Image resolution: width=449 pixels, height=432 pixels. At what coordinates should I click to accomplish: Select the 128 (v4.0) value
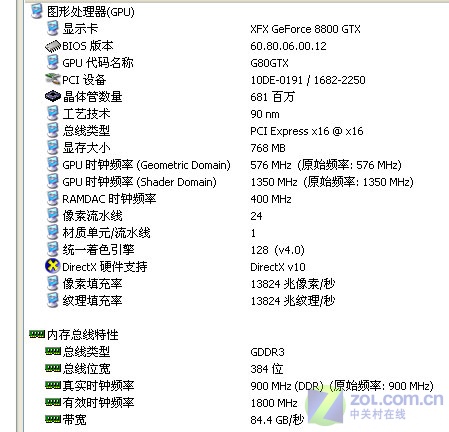click(277, 250)
